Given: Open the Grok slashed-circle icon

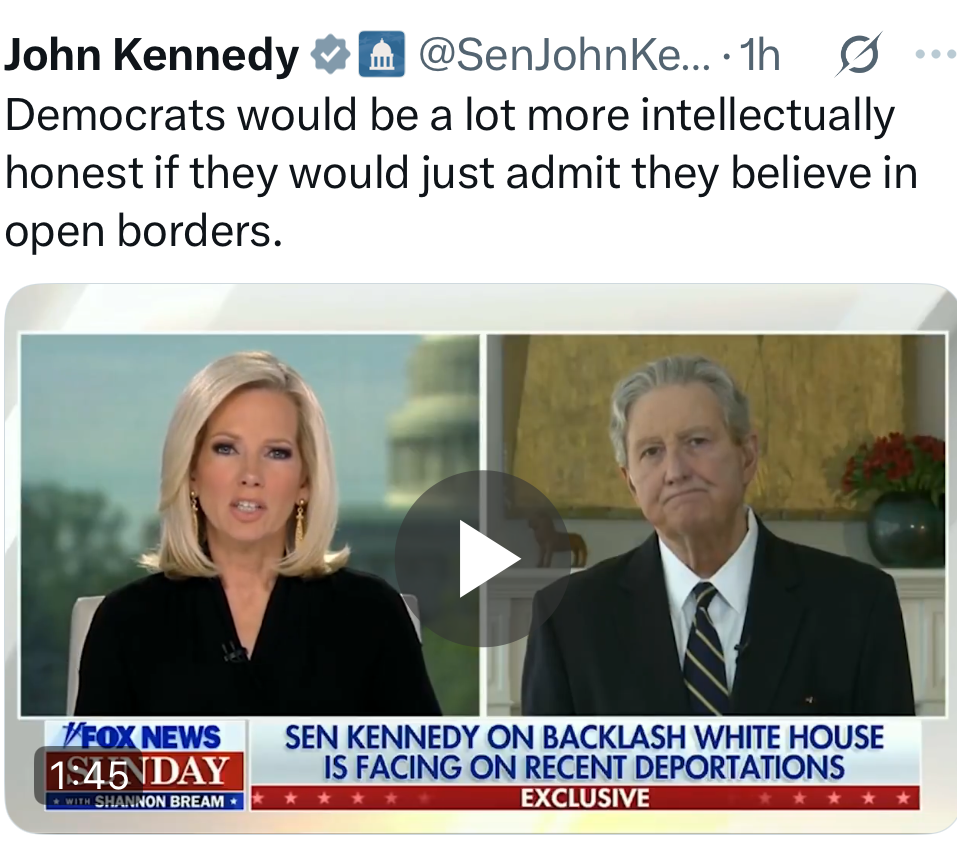Looking at the screenshot, I should [x=859, y=54].
